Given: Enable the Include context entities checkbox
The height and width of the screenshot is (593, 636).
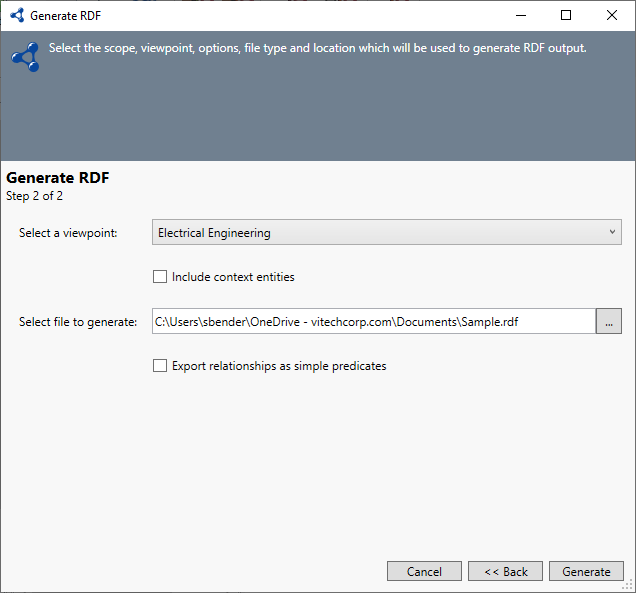Looking at the screenshot, I should 160,277.
